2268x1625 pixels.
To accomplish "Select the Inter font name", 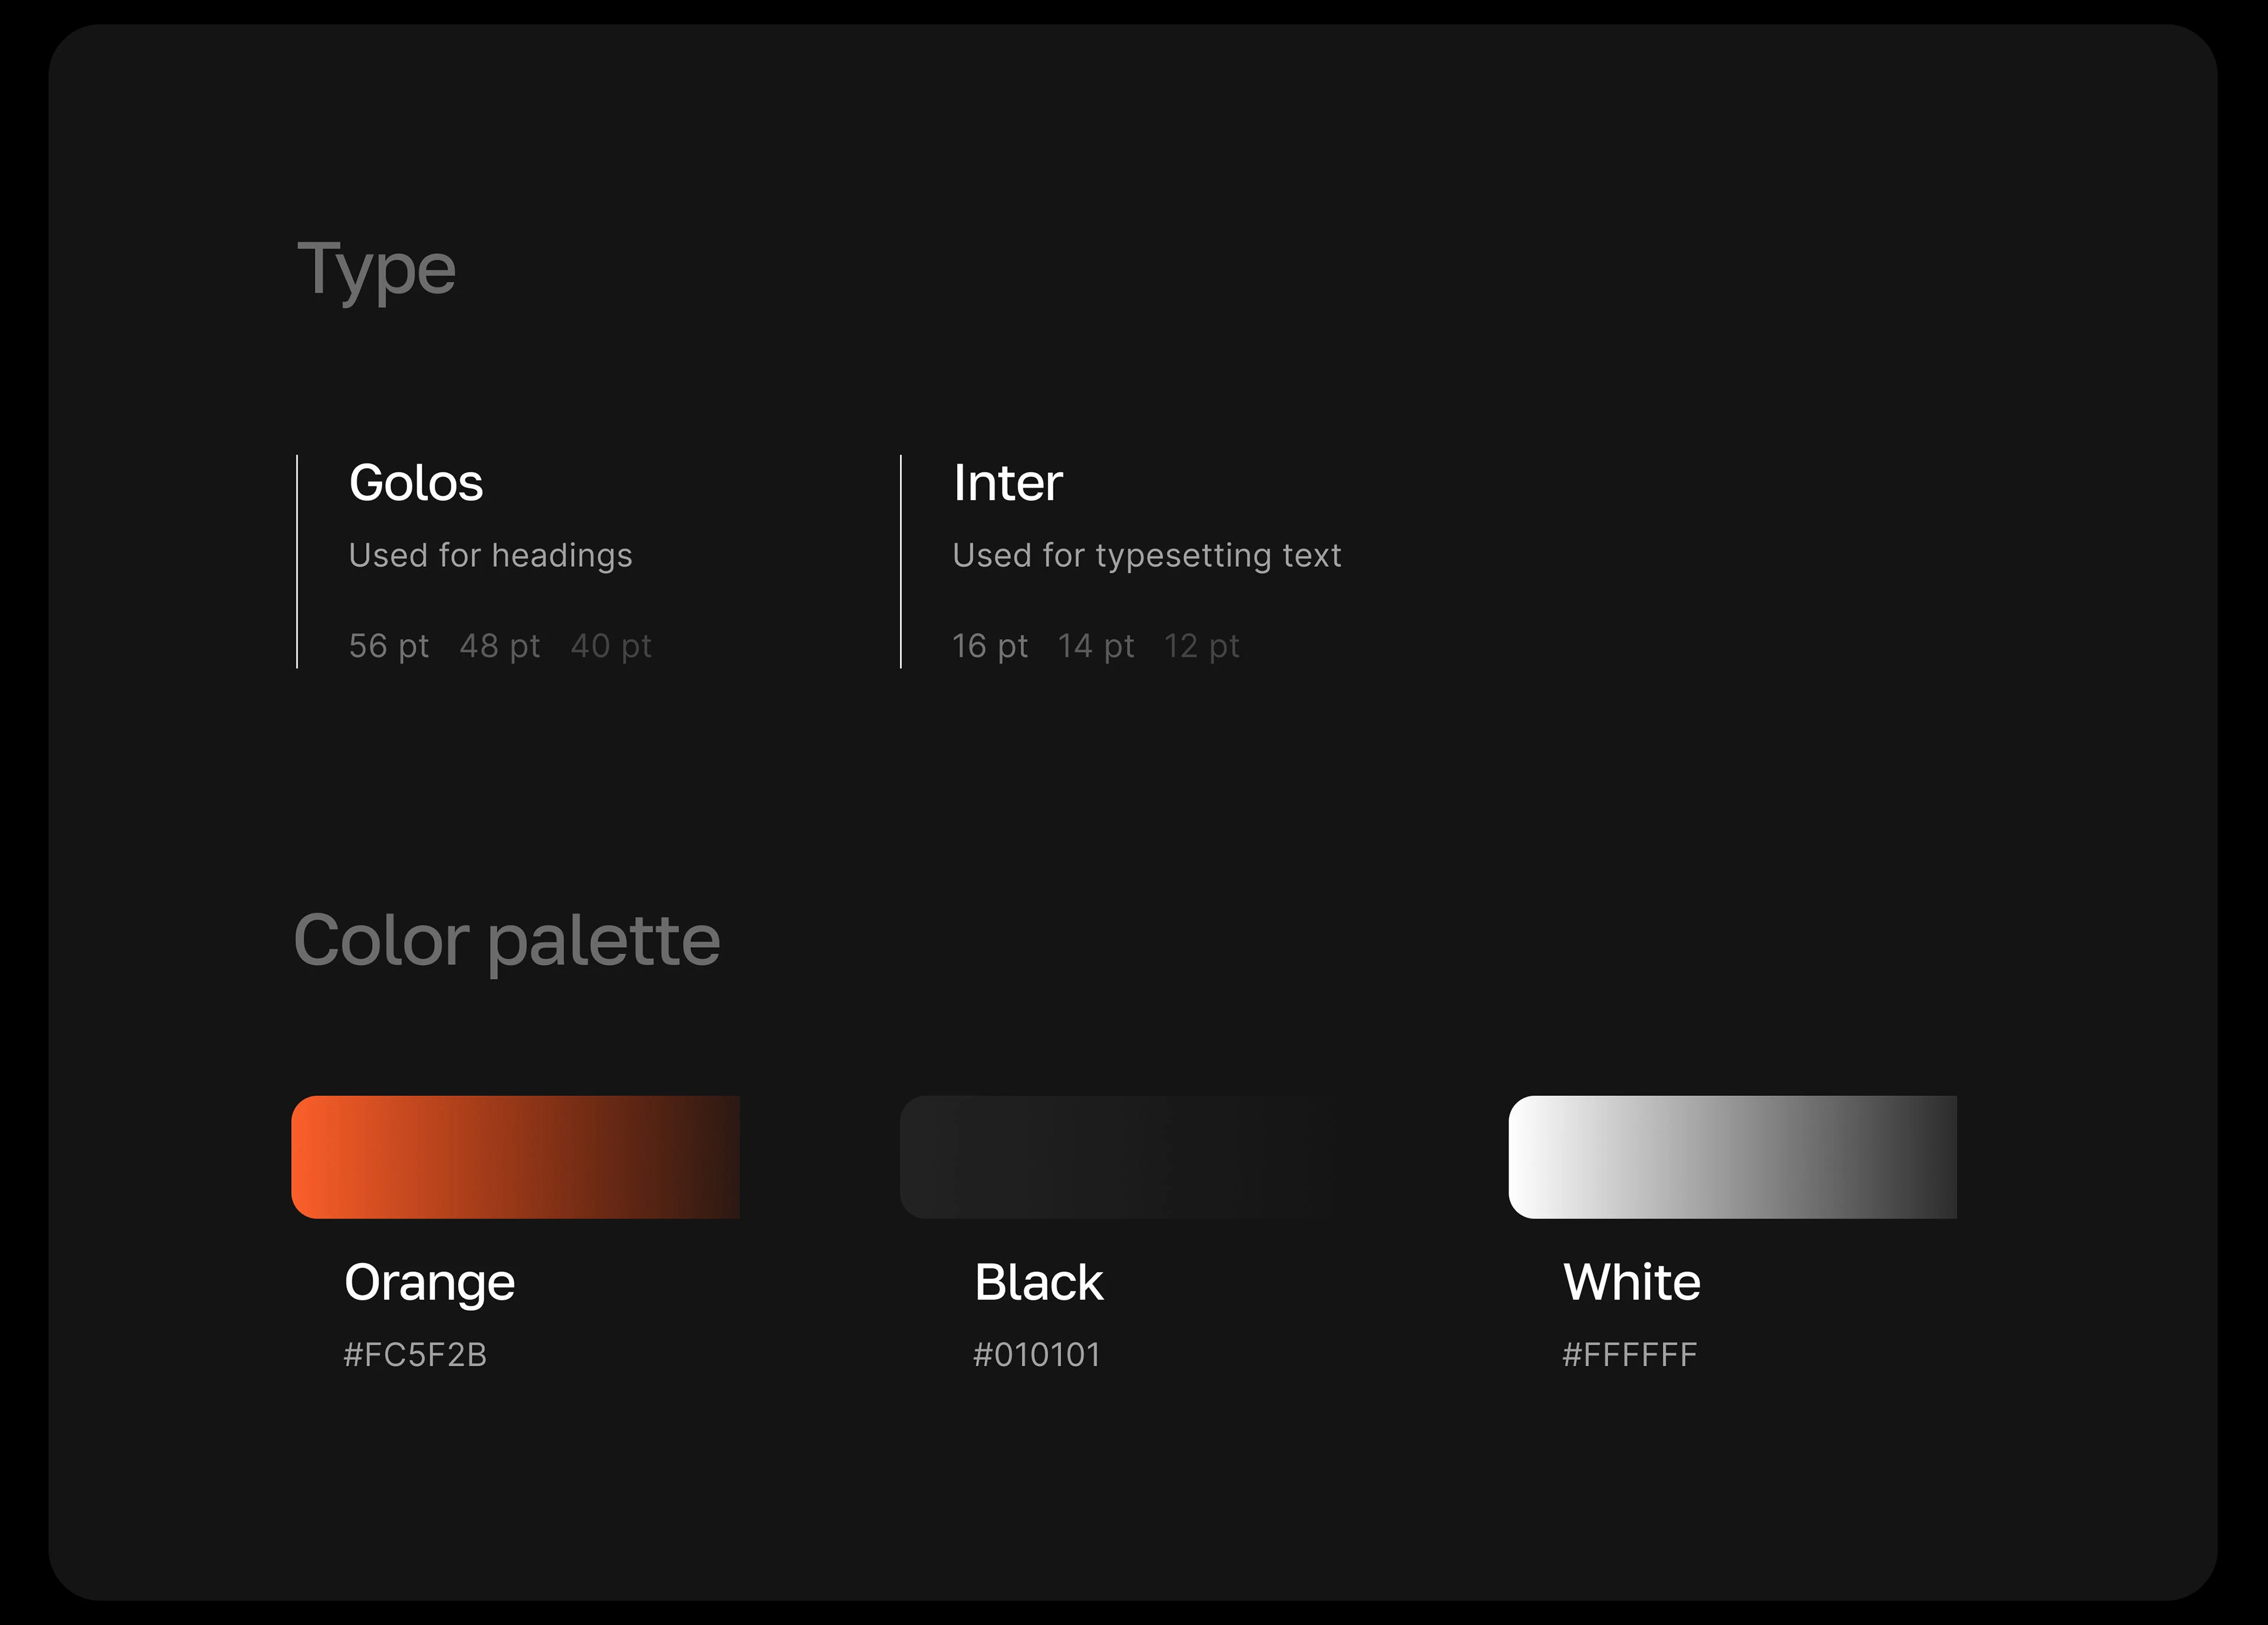I will (1007, 483).
